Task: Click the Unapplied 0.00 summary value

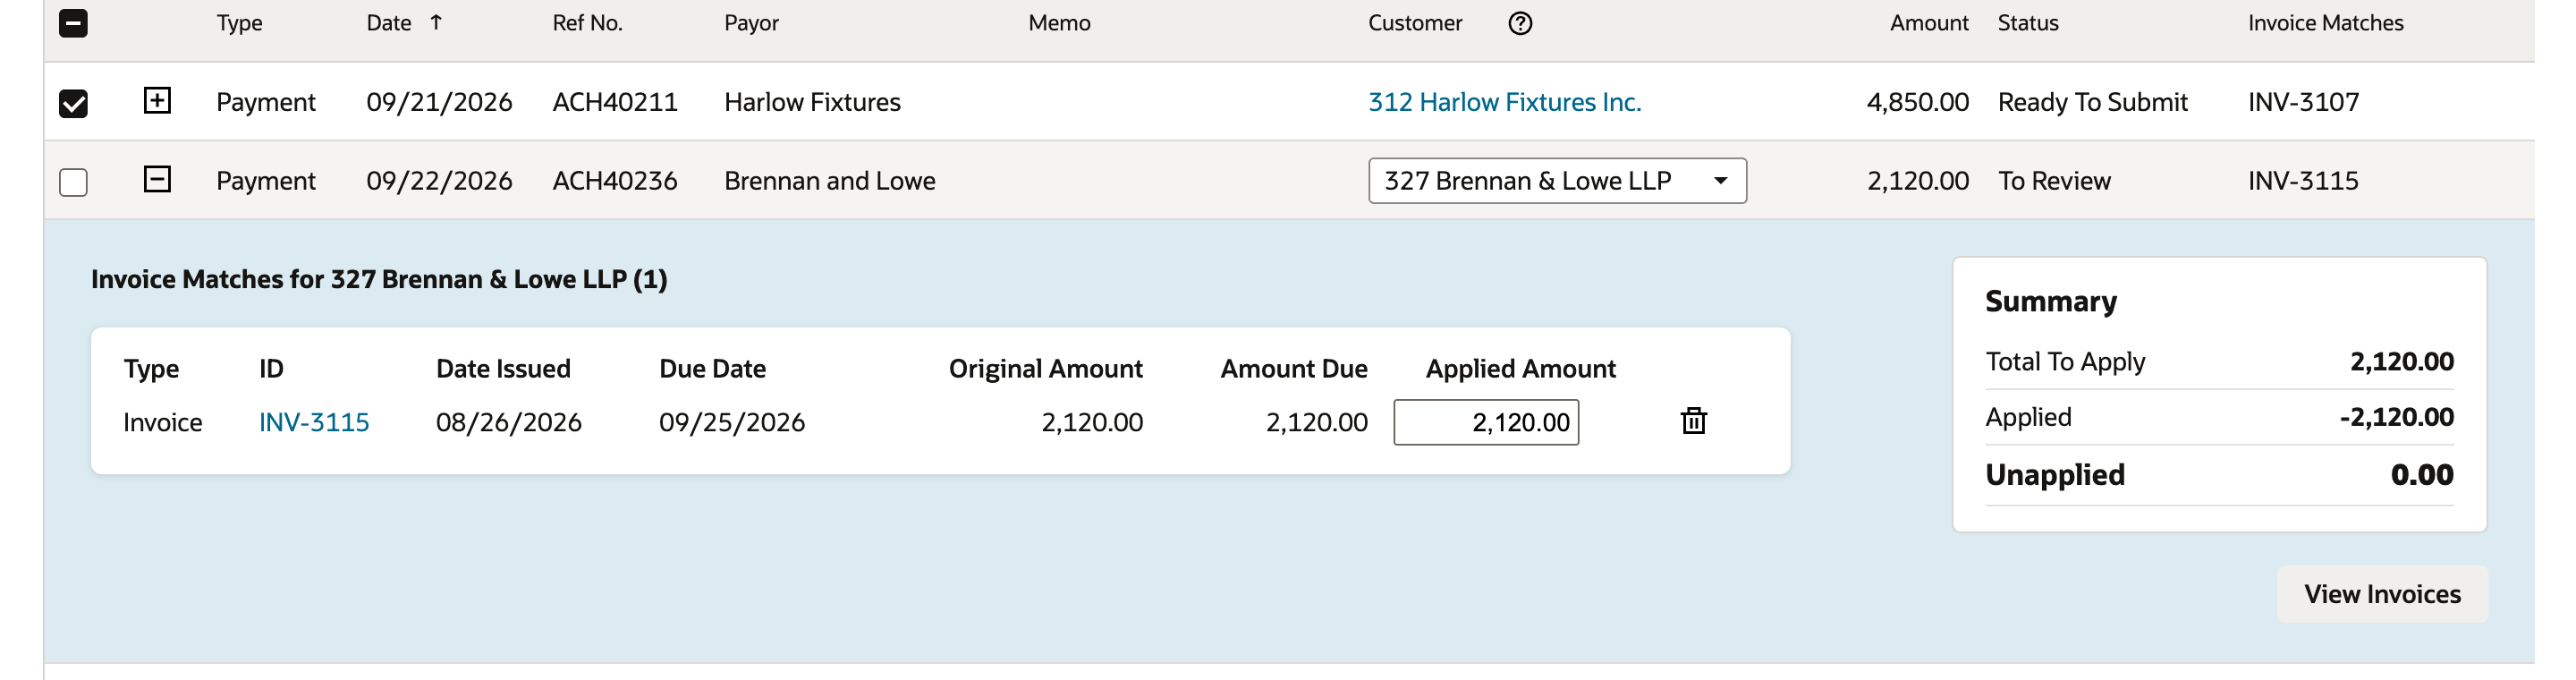Action: coord(2421,474)
